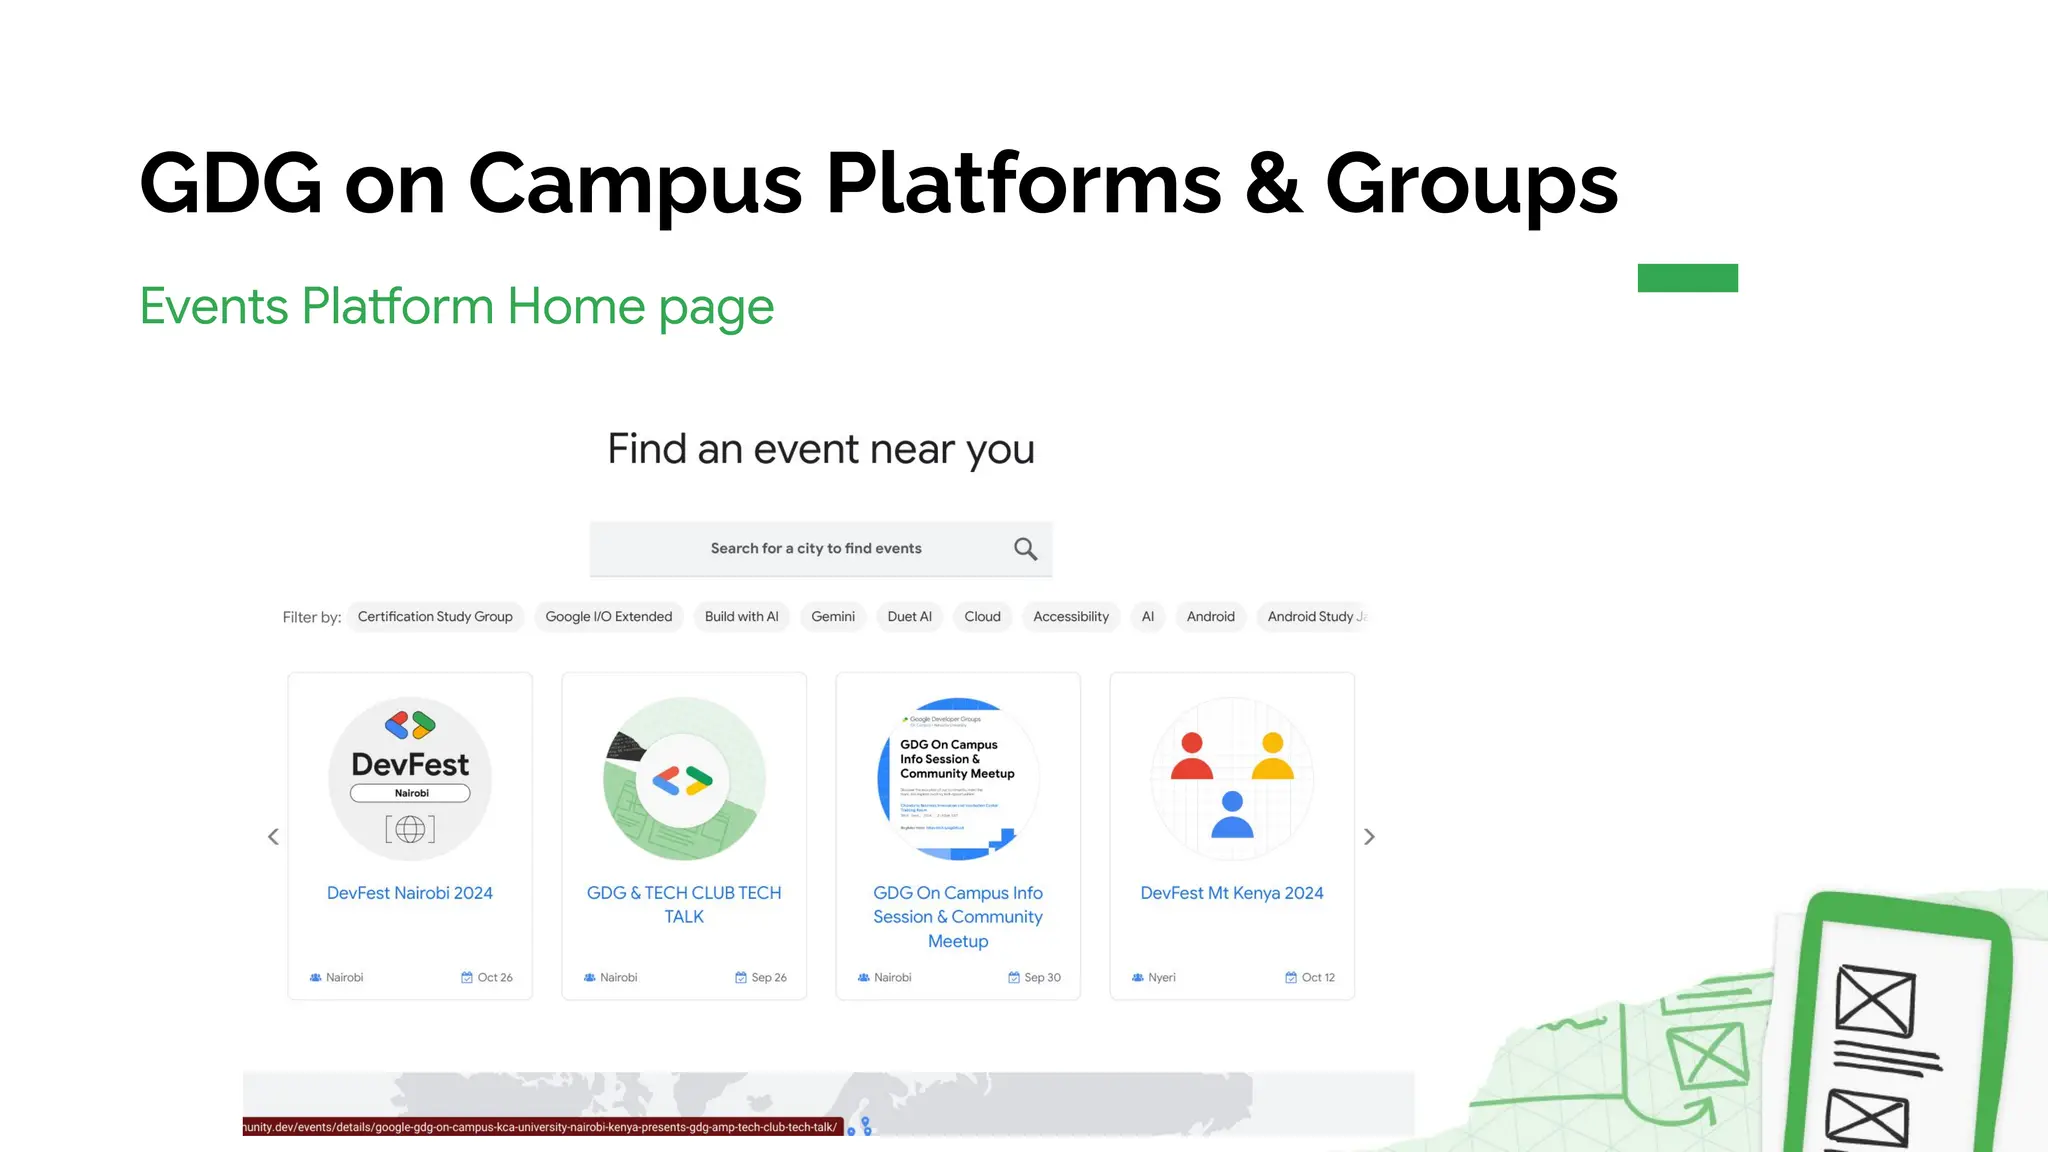Viewport: 2048px width, 1152px height.
Task: Select the Accessibility filter chip
Action: tap(1071, 617)
